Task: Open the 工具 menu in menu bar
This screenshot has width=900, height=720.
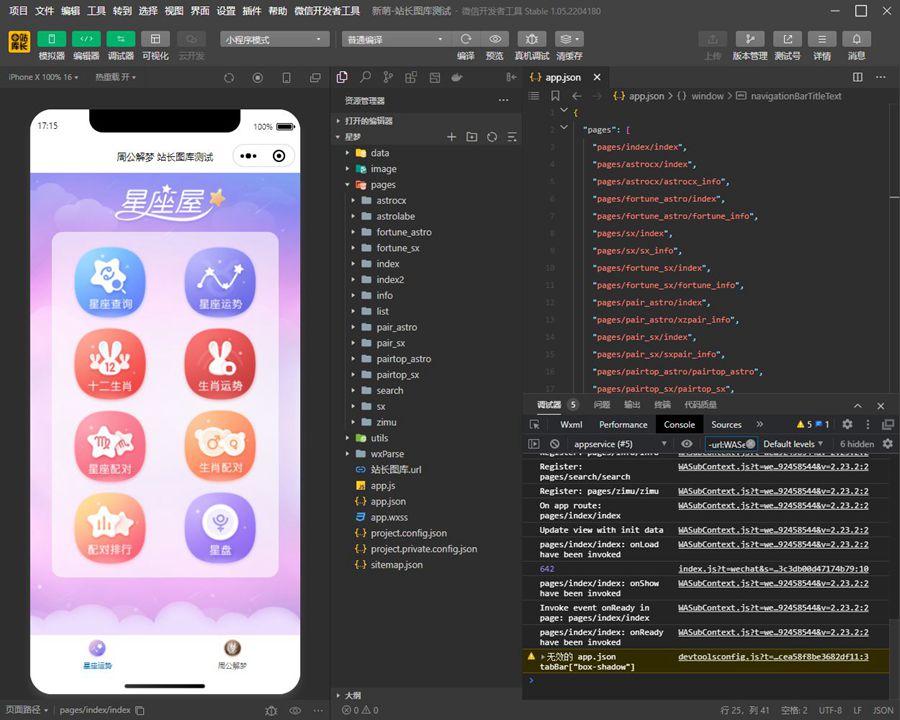Action: tap(96, 11)
